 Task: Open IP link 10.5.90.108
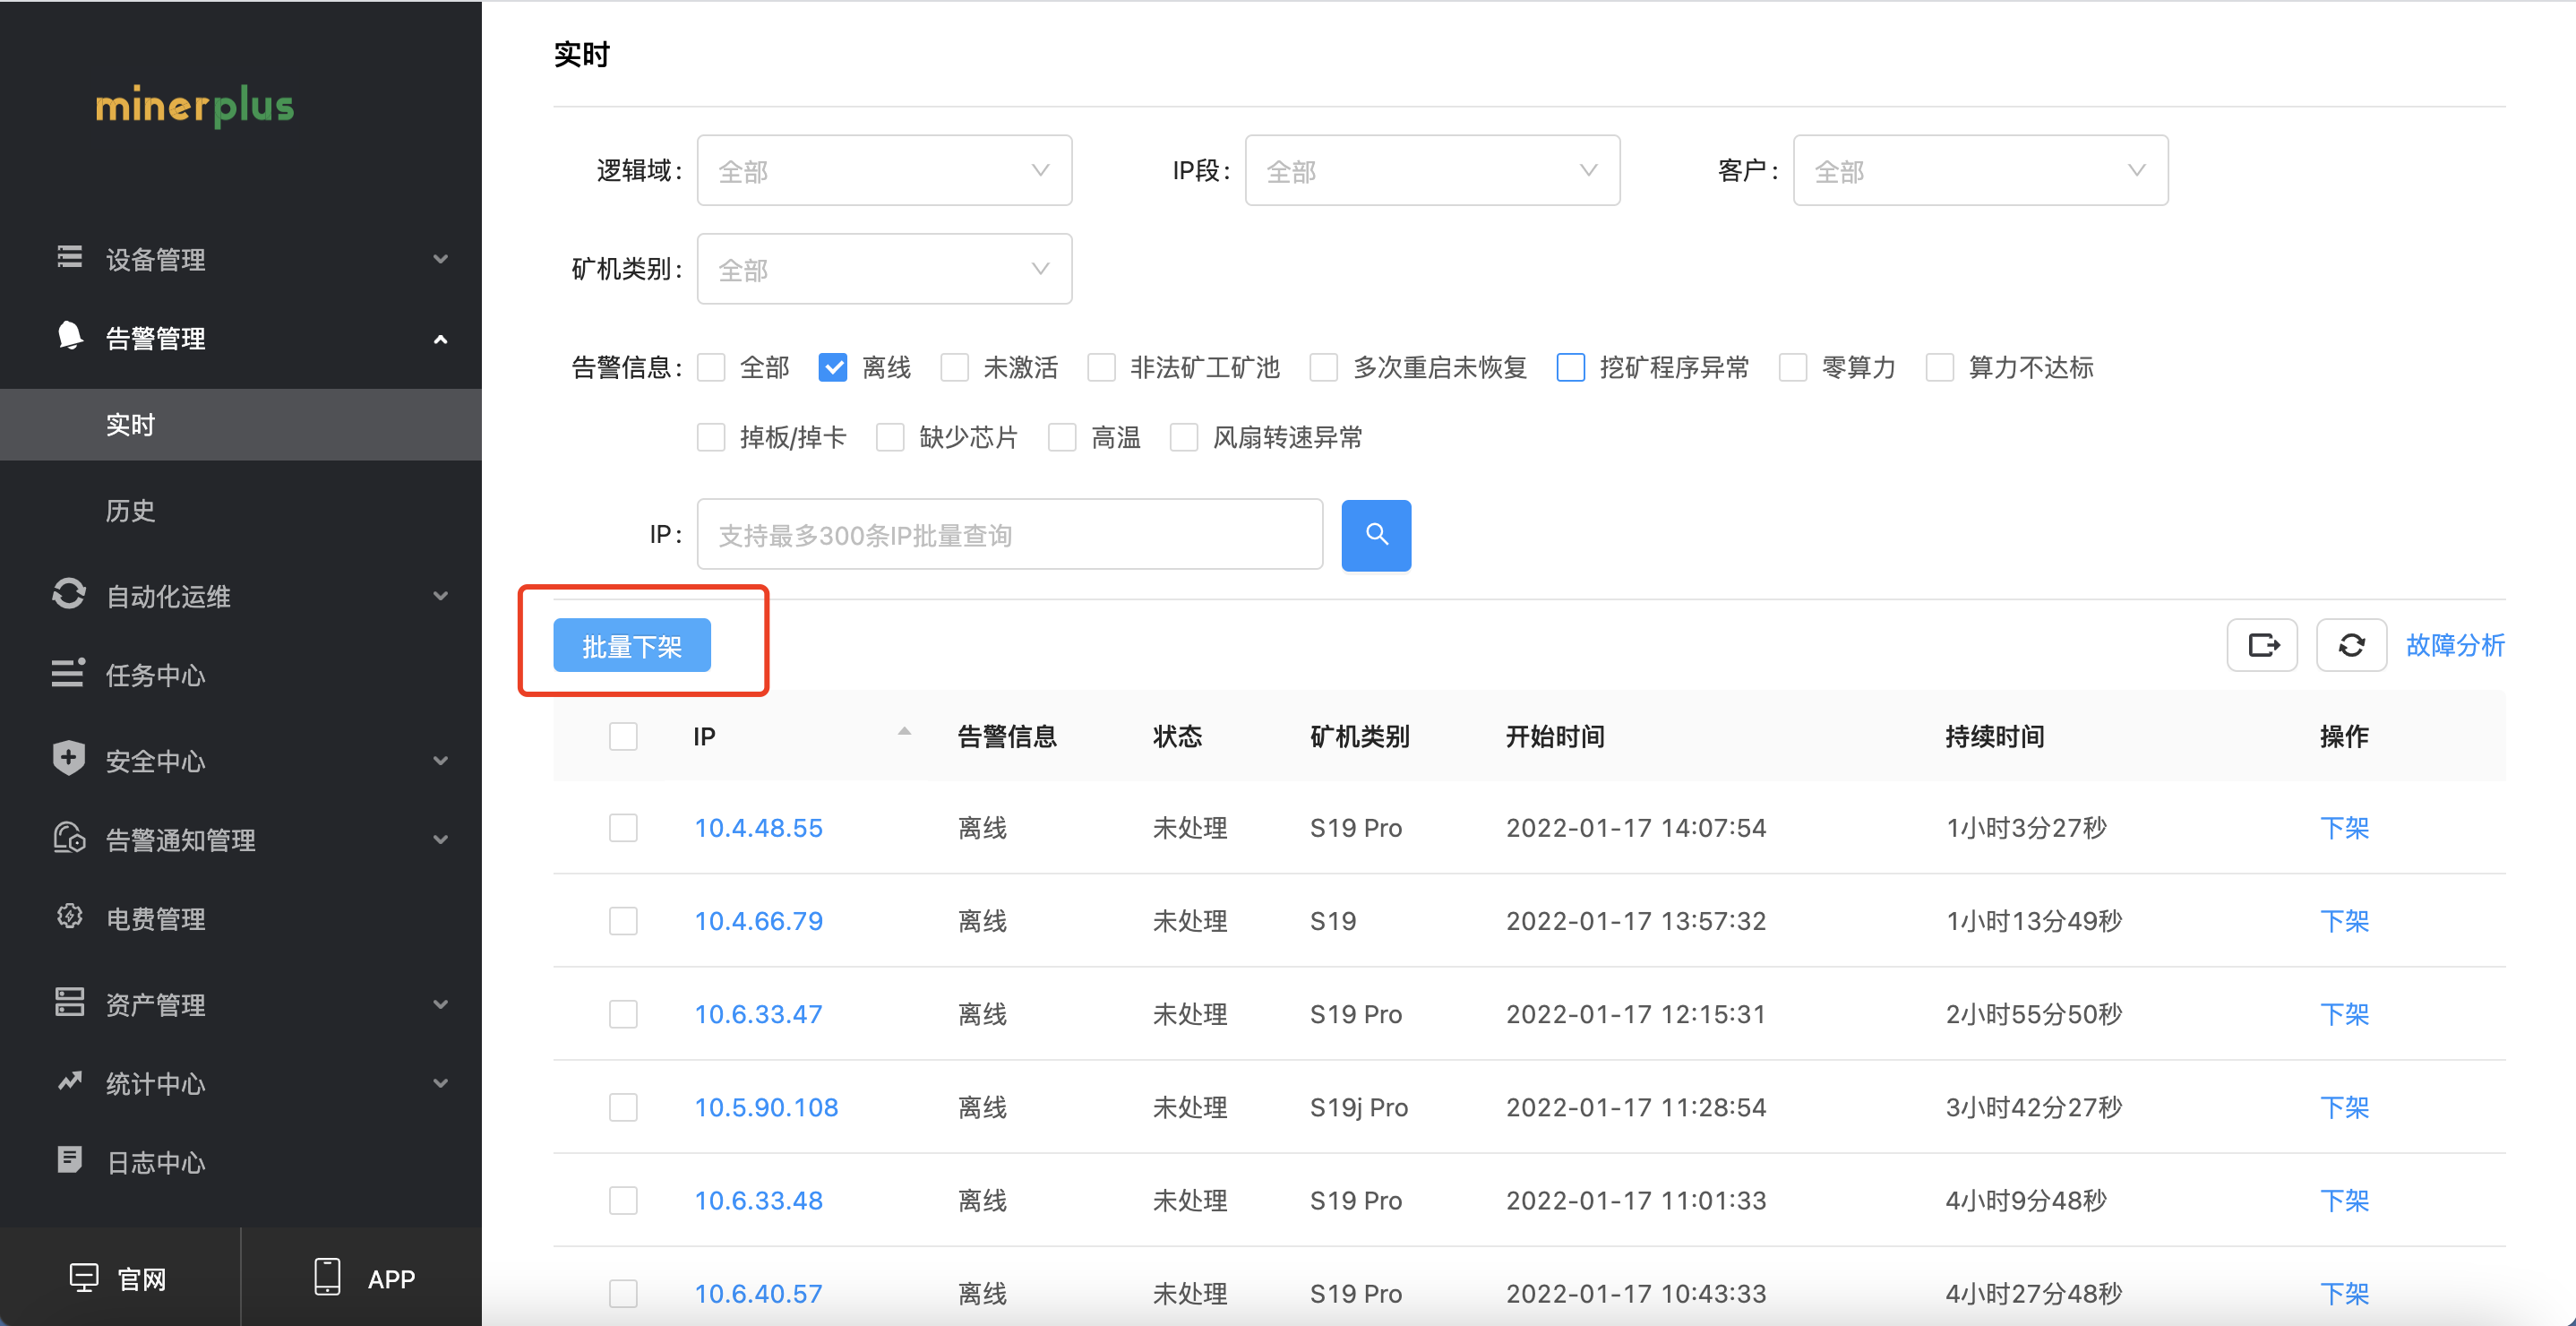click(x=766, y=1107)
